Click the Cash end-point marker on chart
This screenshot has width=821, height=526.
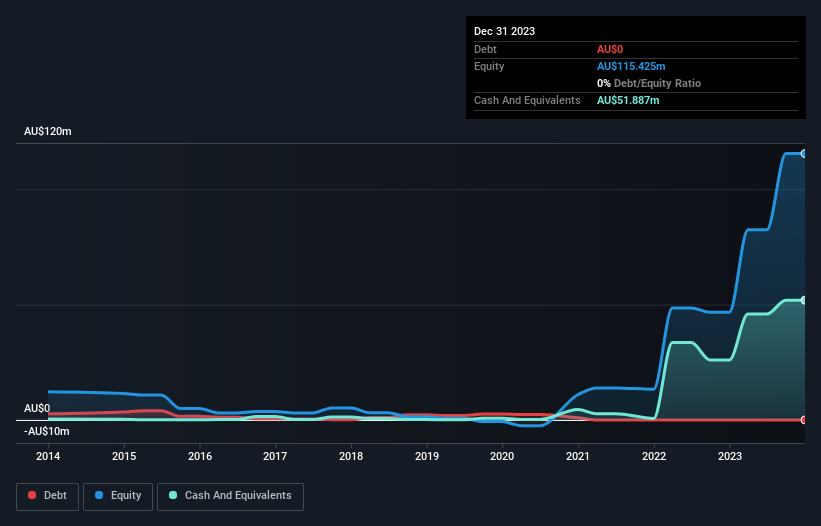coord(803,300)
